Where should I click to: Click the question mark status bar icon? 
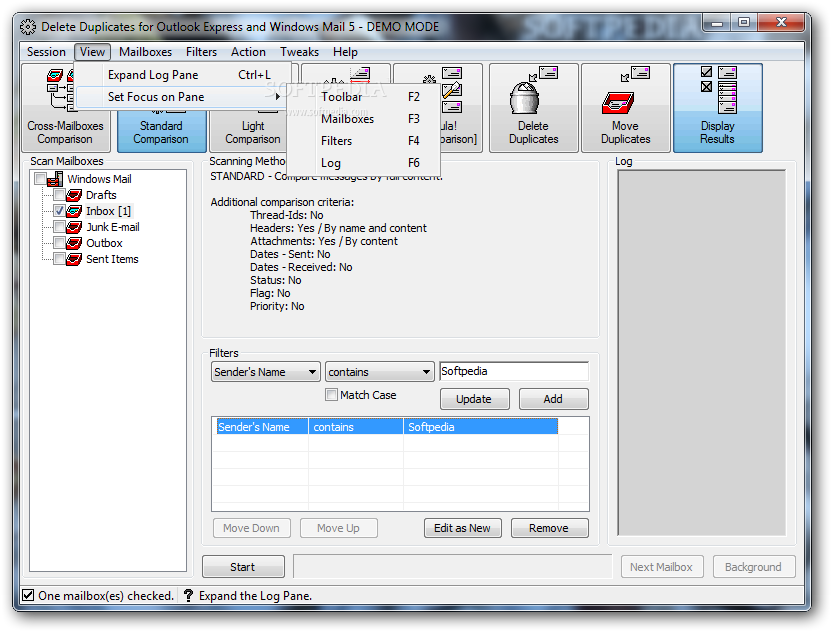pyautogui.click(x=188, y=595)
